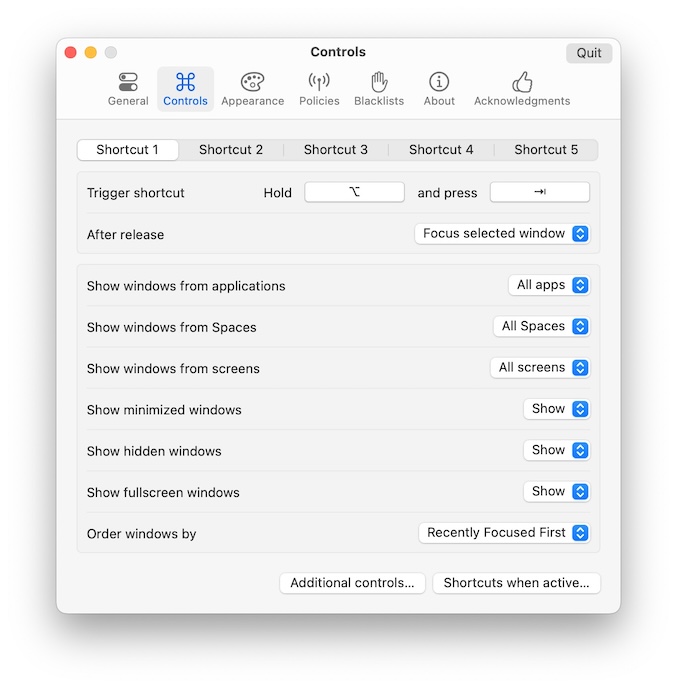Expand the After release dropdown
This screenshot has height=688, width=677.
502,234
